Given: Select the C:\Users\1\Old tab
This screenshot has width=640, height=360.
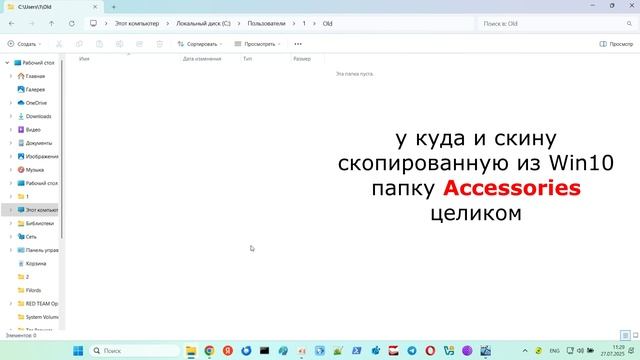Looking at the screenshot, I should 52,7.
